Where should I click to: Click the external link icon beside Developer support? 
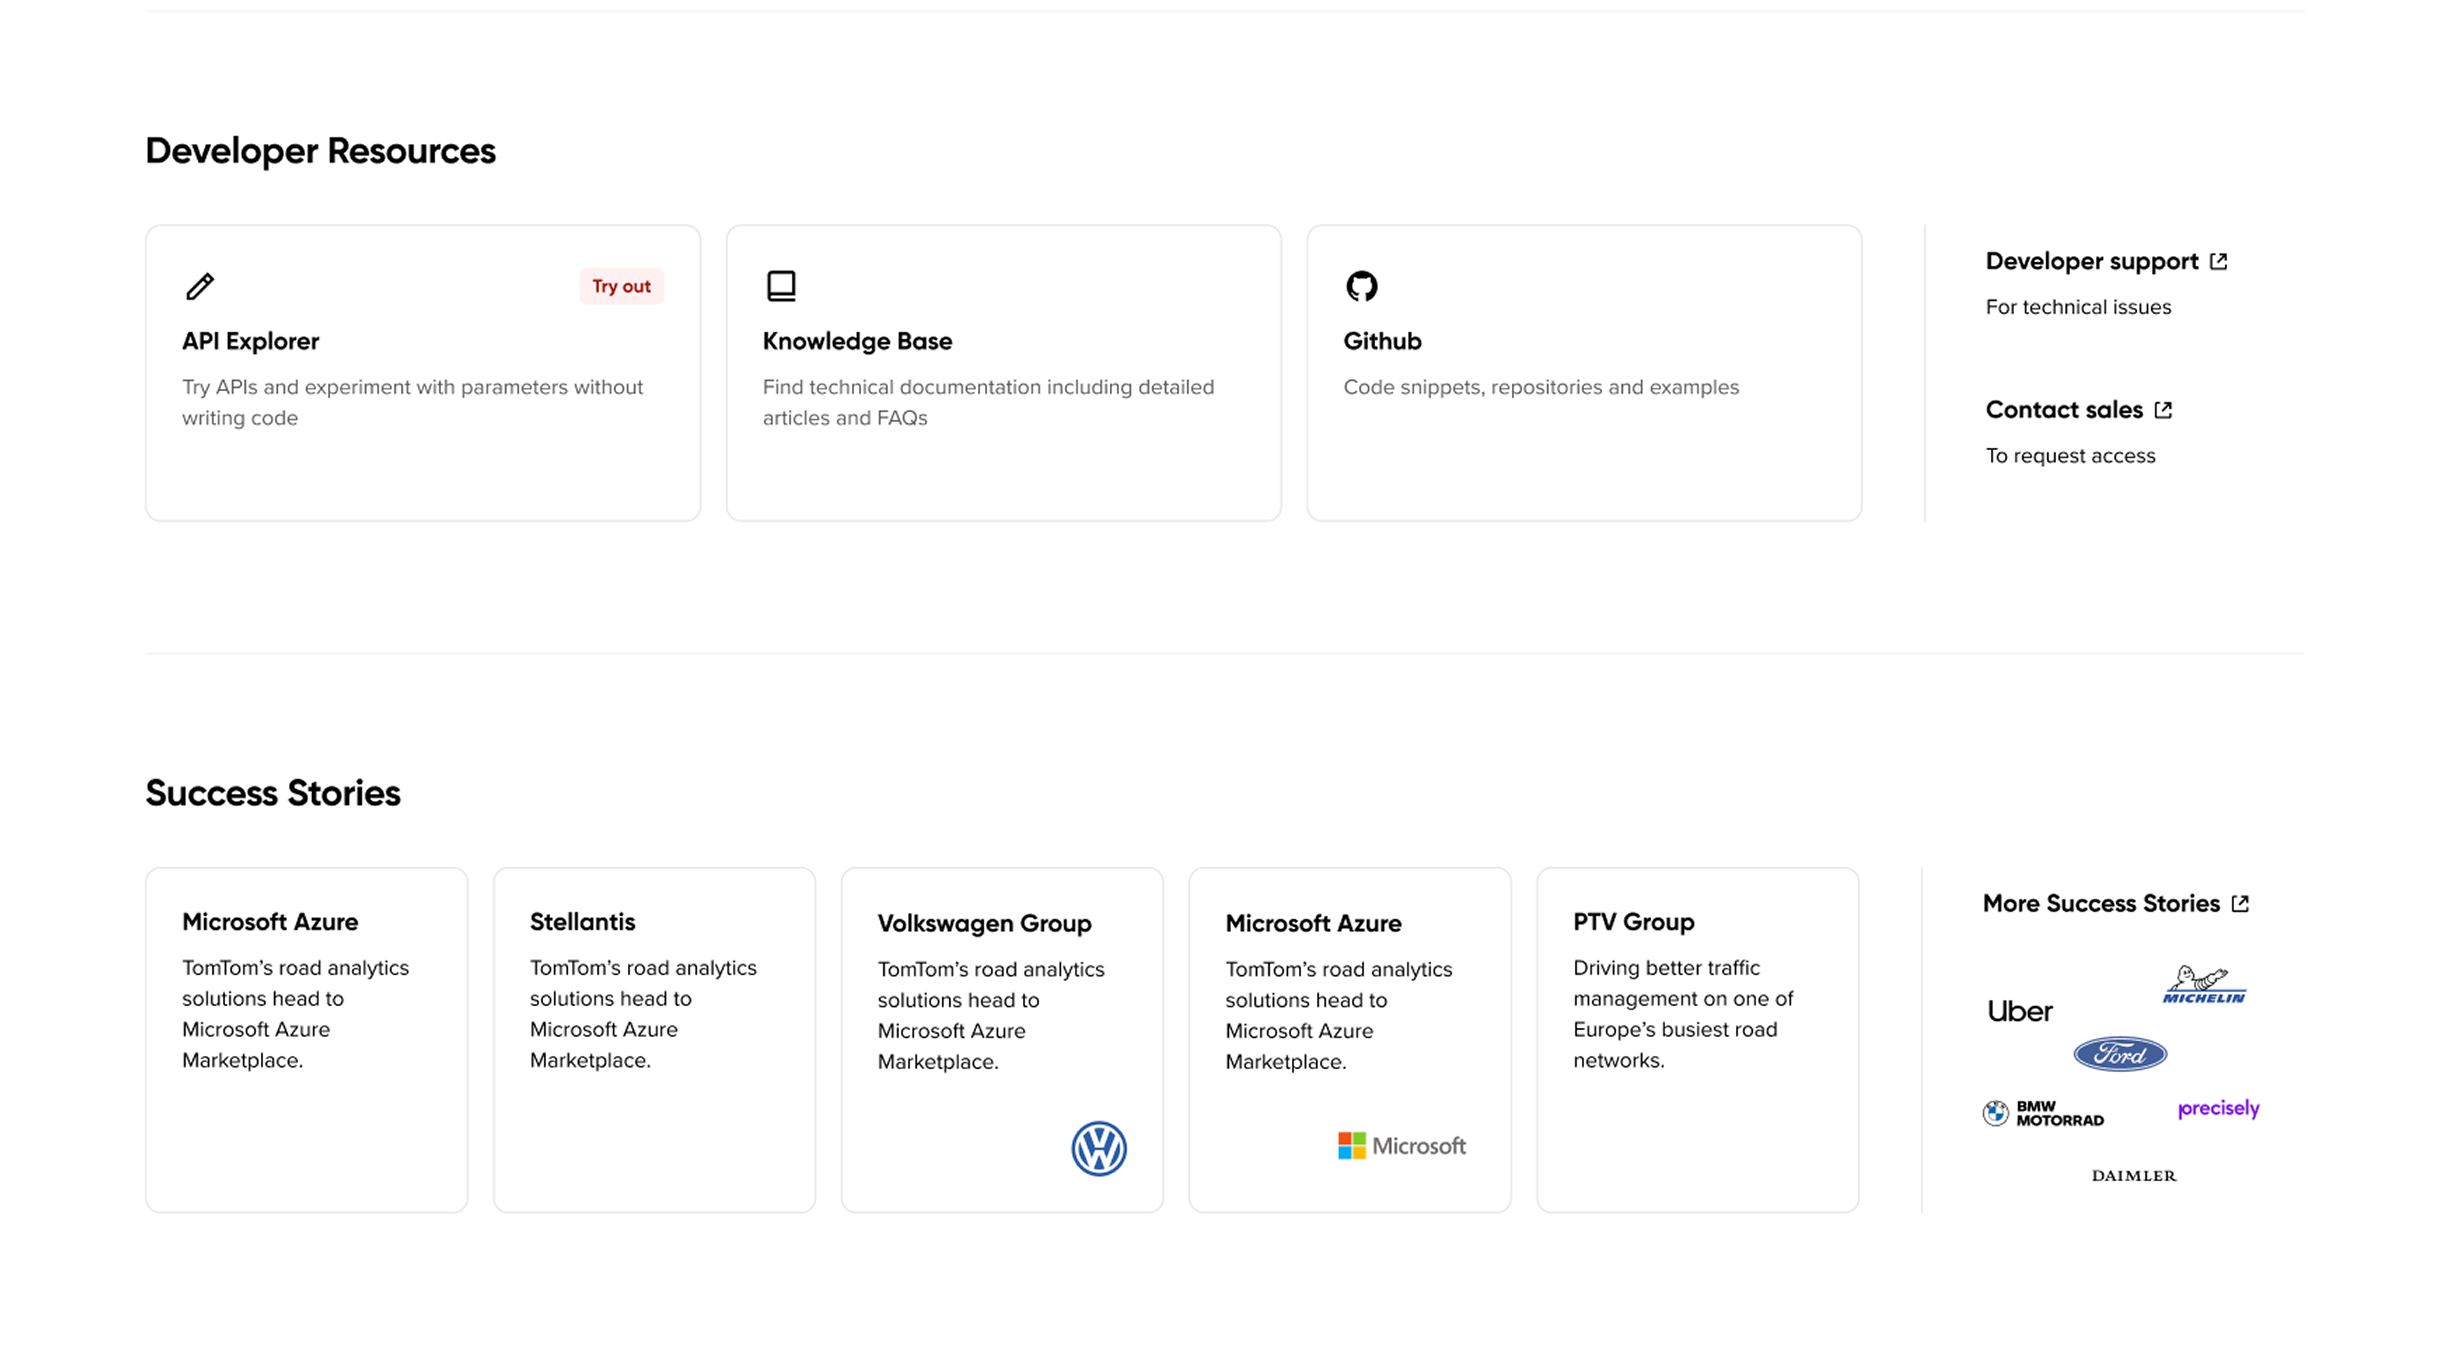(x=2219, y=261)
